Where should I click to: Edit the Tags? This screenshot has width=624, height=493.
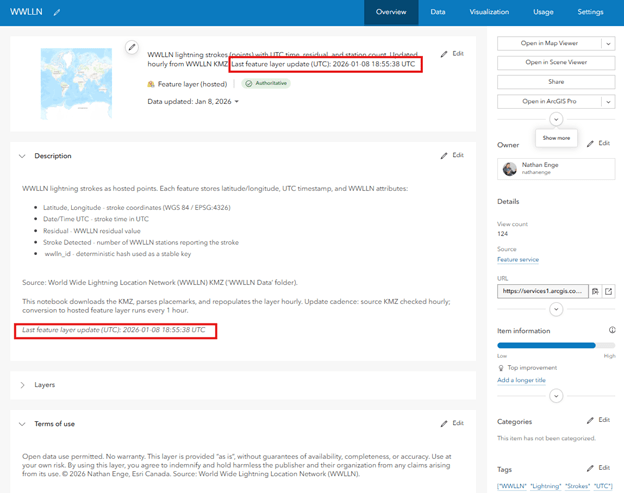[598, 468]
